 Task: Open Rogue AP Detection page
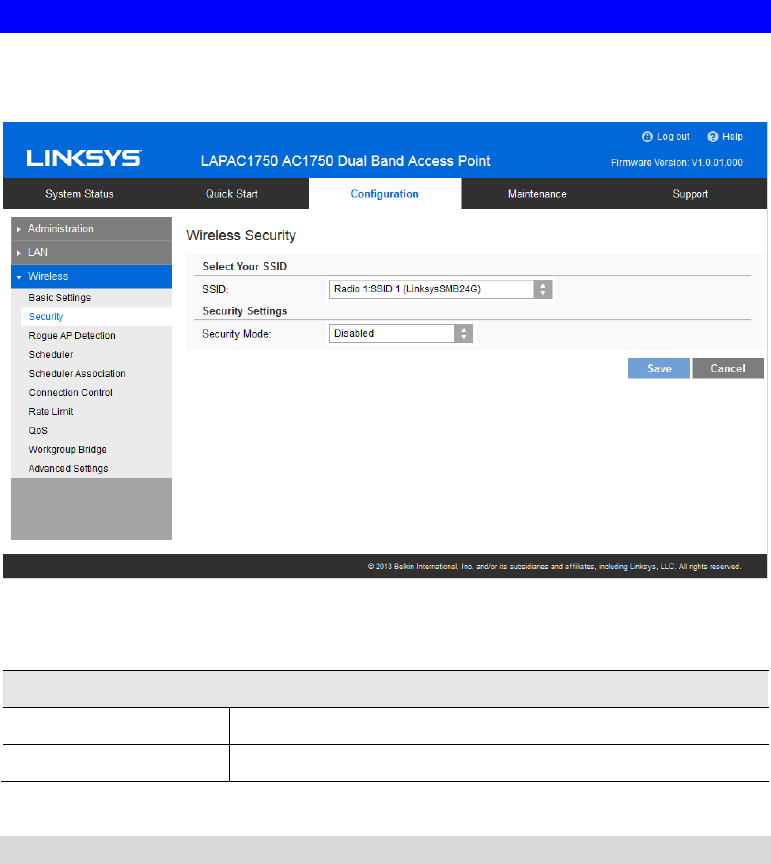tap(72, 336)
